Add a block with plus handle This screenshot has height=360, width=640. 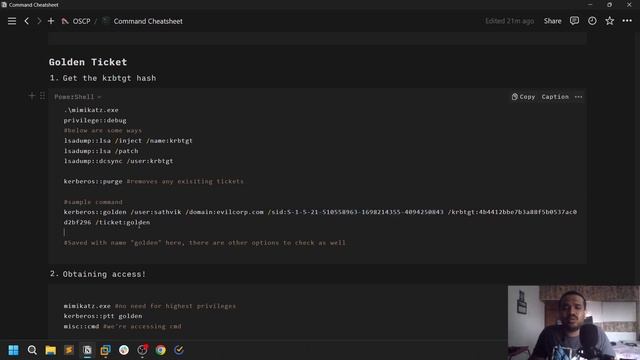(32, 96)
